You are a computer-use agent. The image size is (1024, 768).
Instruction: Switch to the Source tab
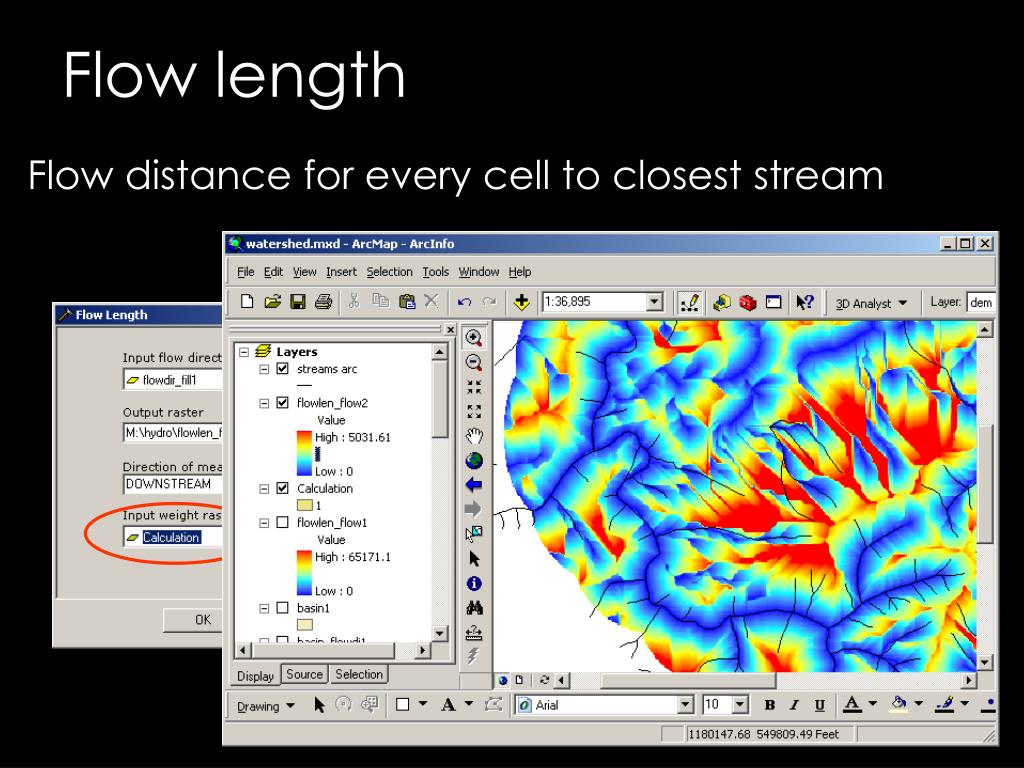pos(304,675)
